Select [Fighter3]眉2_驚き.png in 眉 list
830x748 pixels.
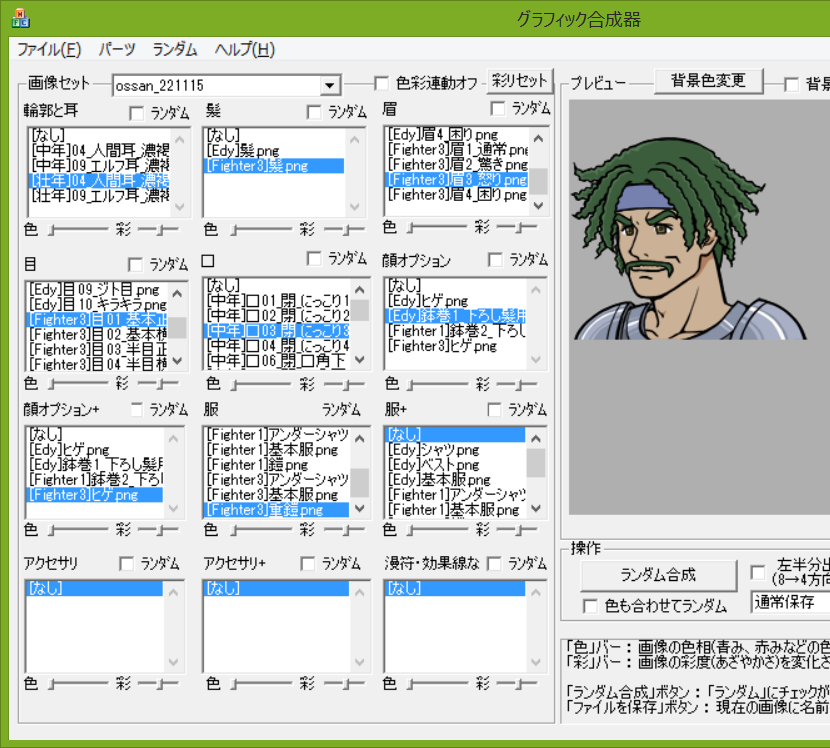pos(457,165)
